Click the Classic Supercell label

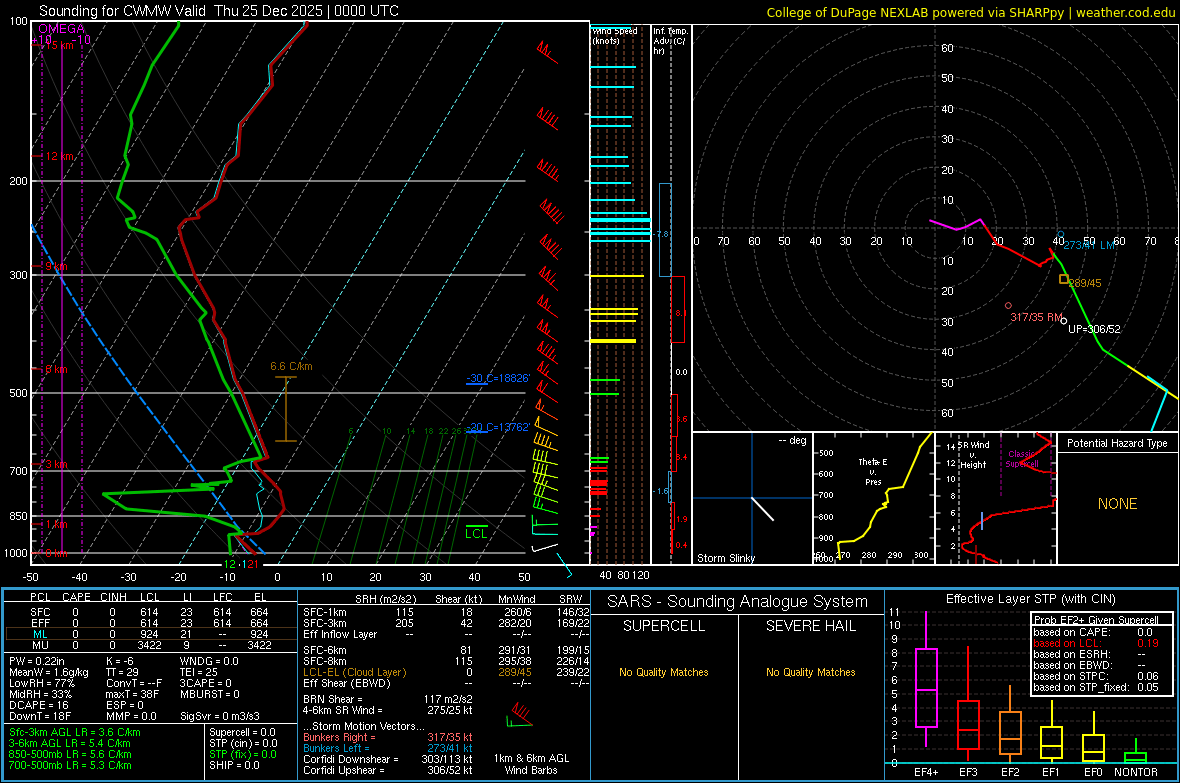pos(1022,459)
